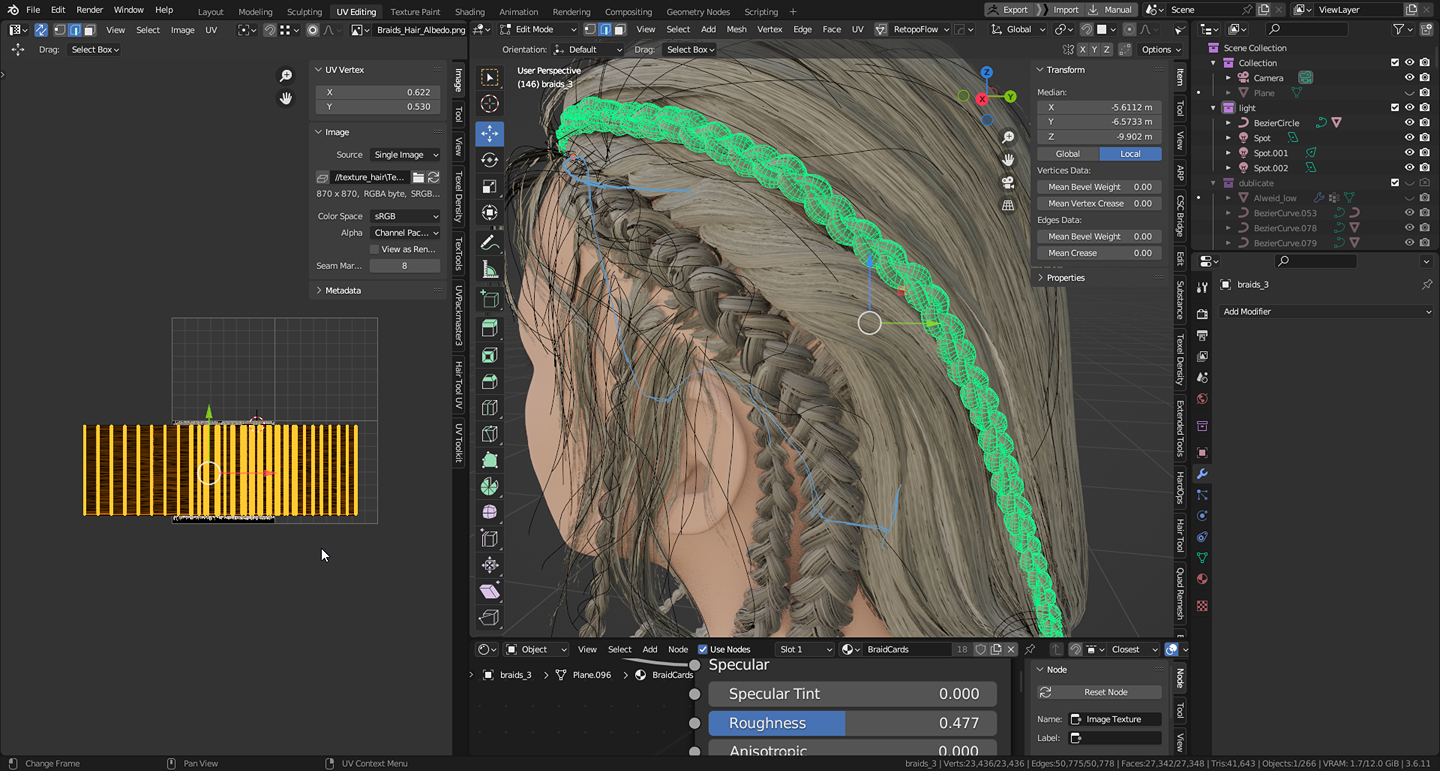The height and width of the screenshot is (771, 1440).
Task: Select the Rotate tool in viewport toolbar
Action: pos(490,160)
